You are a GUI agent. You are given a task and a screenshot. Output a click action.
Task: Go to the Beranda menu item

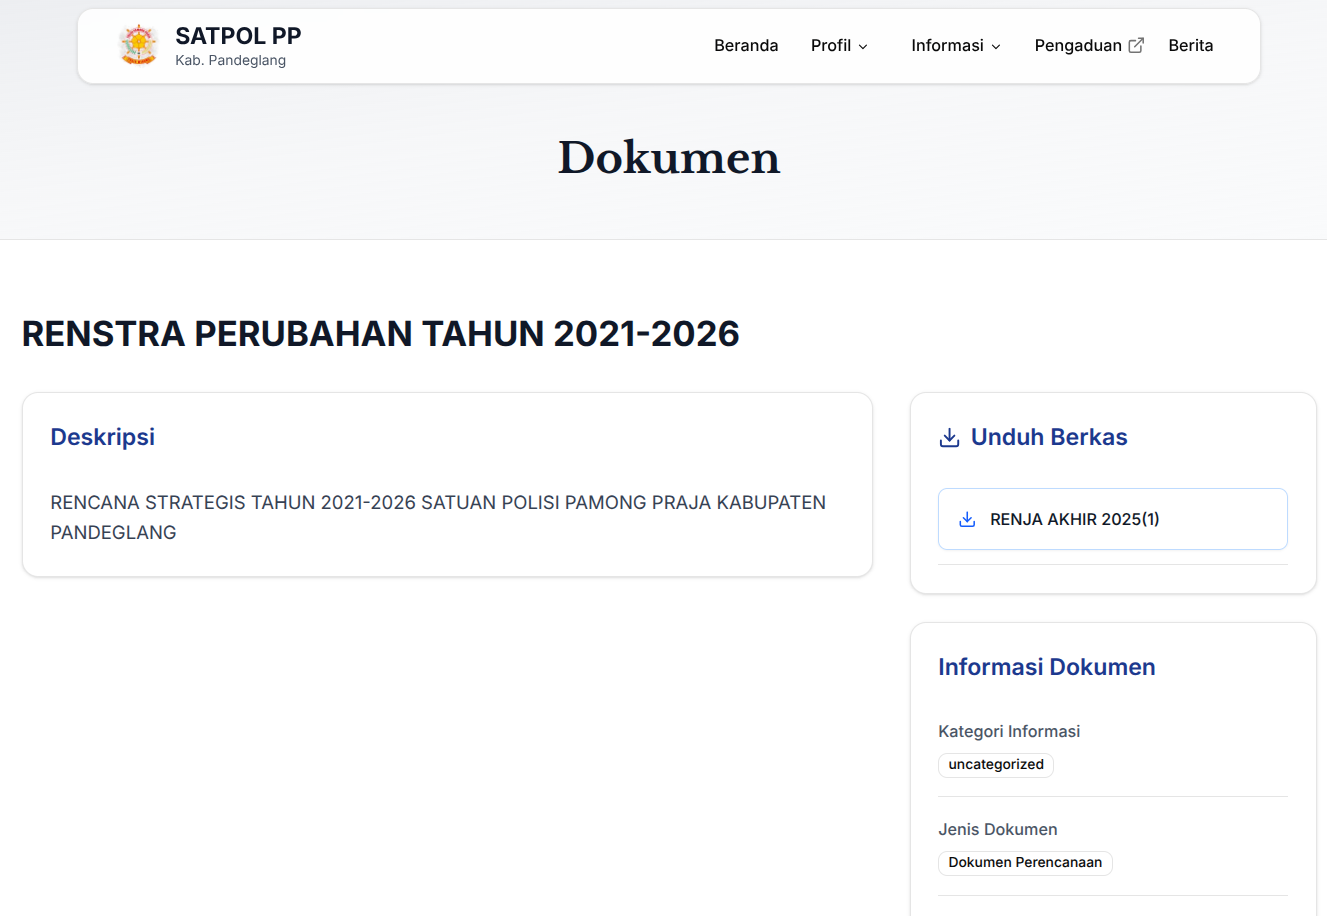pos(746,46)
